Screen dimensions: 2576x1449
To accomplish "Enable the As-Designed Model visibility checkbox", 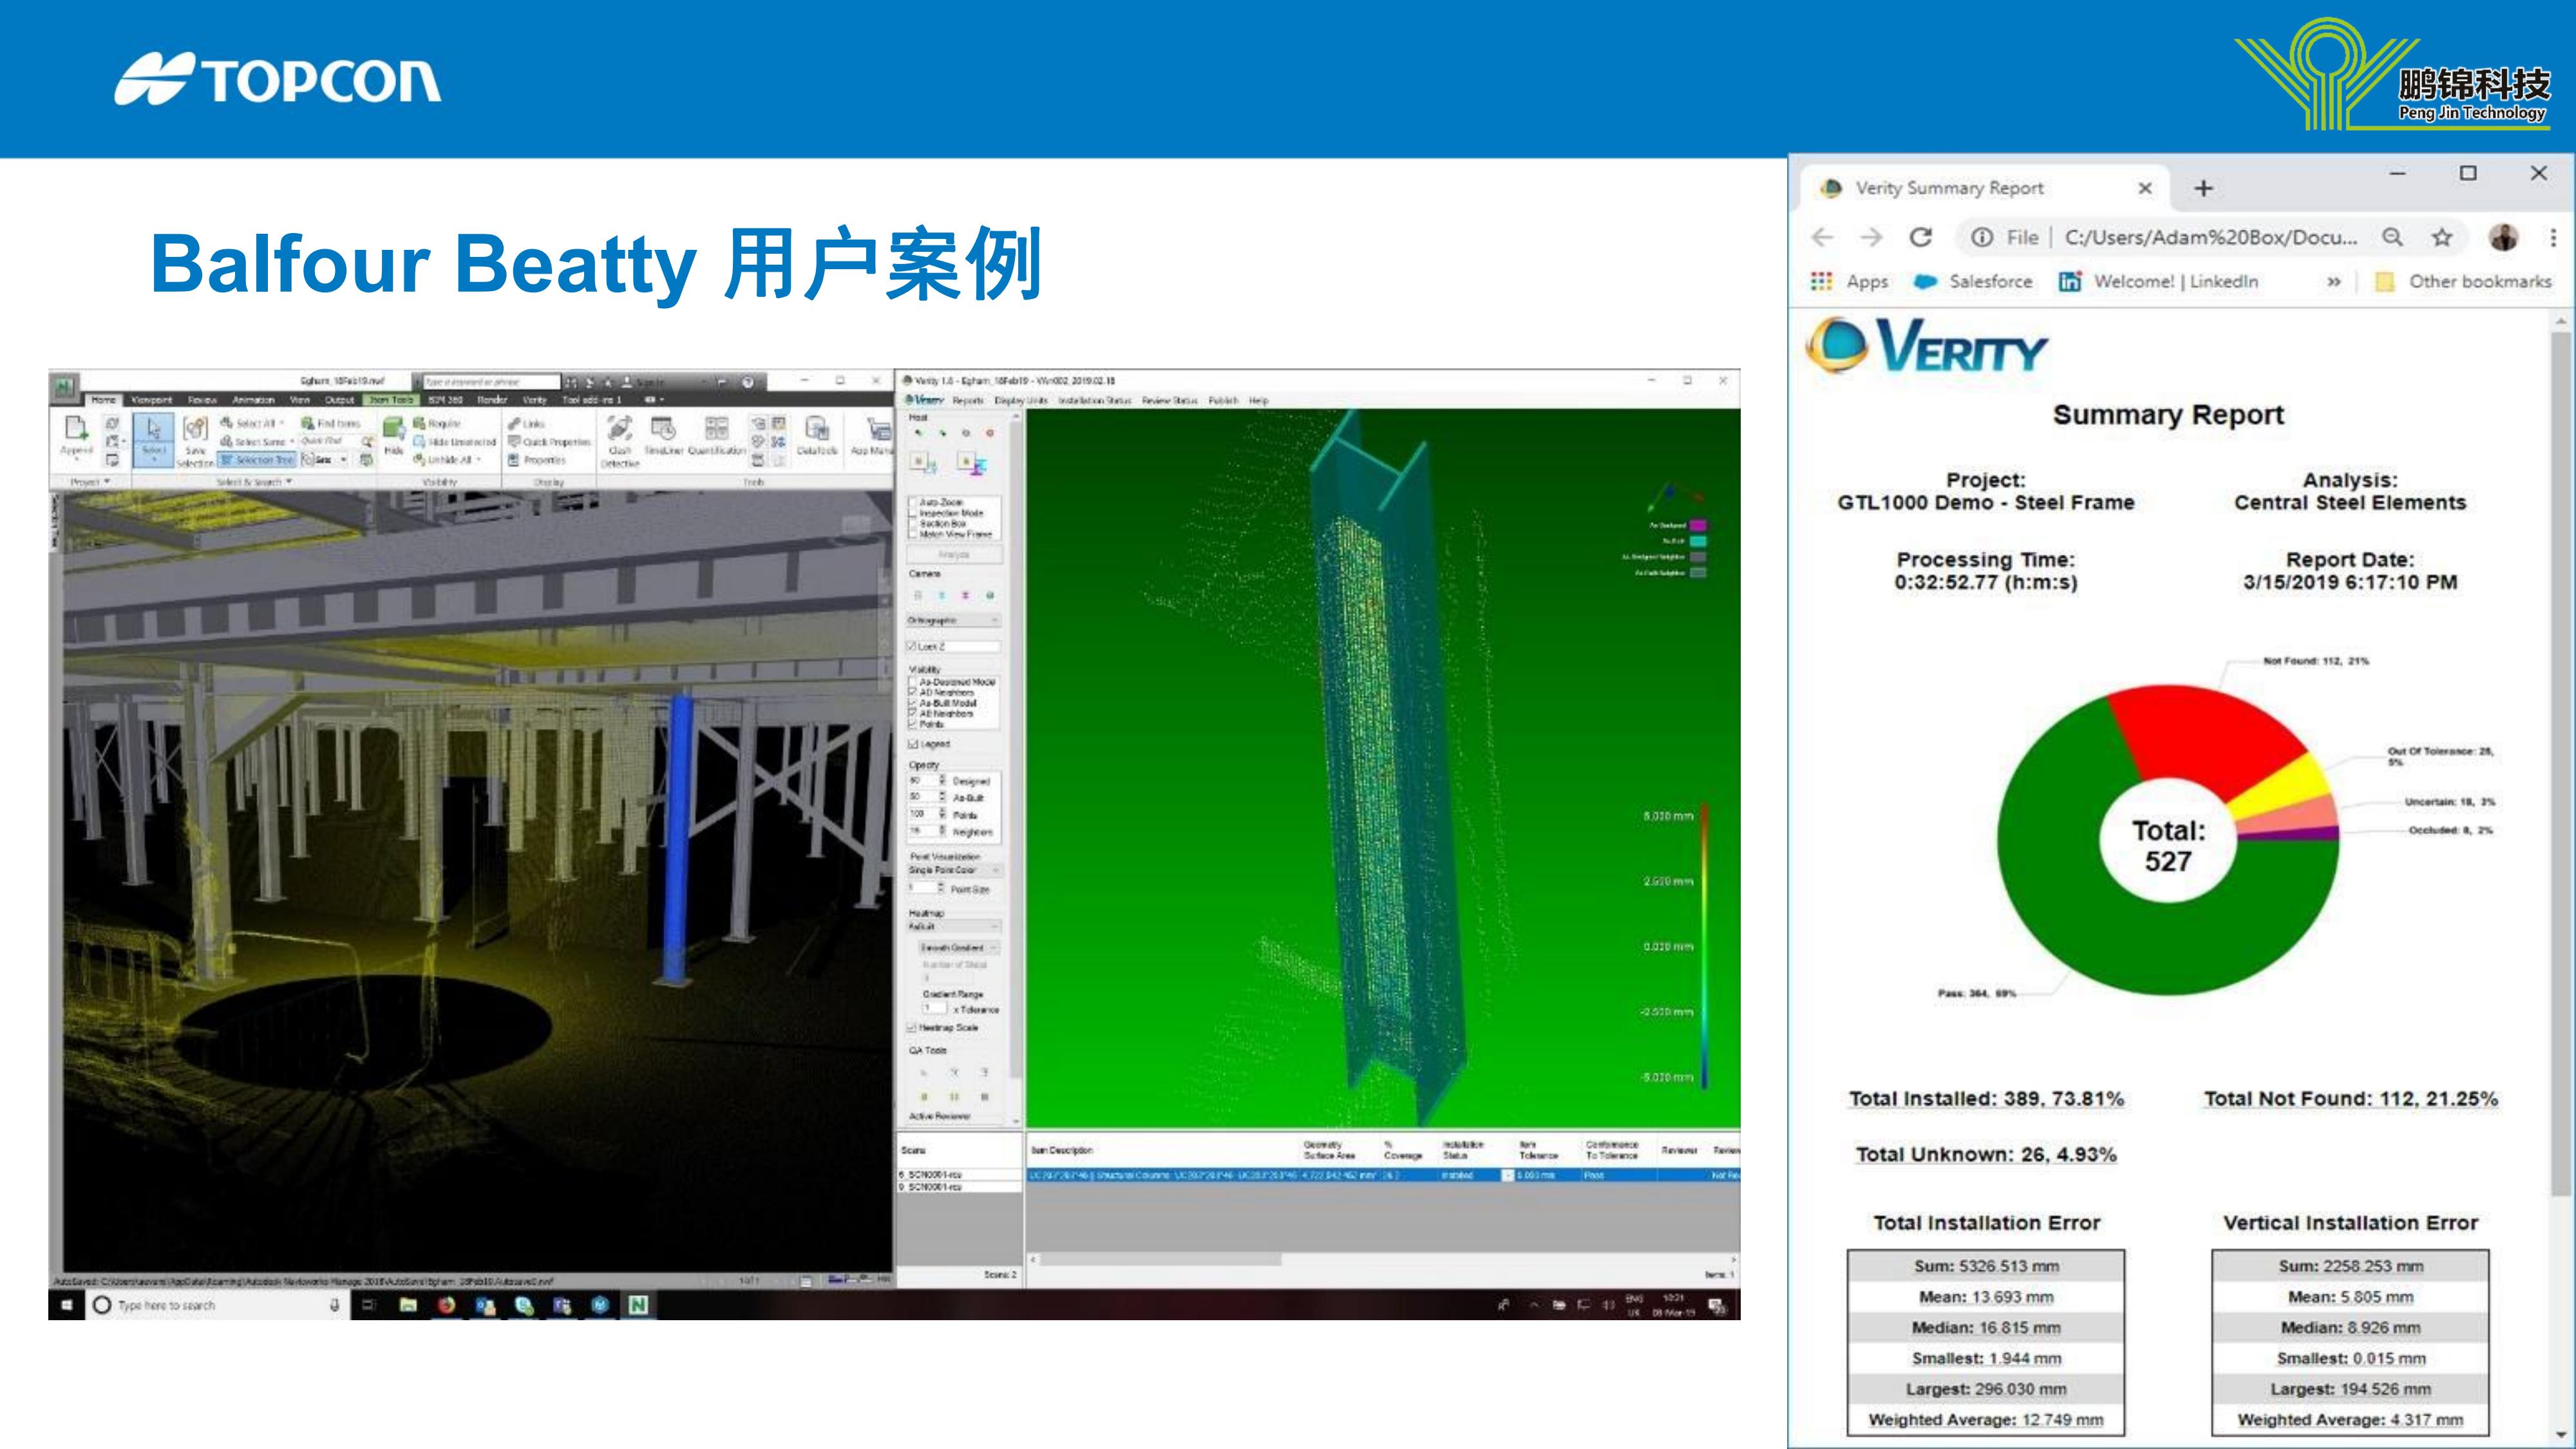I will point(912,682).
